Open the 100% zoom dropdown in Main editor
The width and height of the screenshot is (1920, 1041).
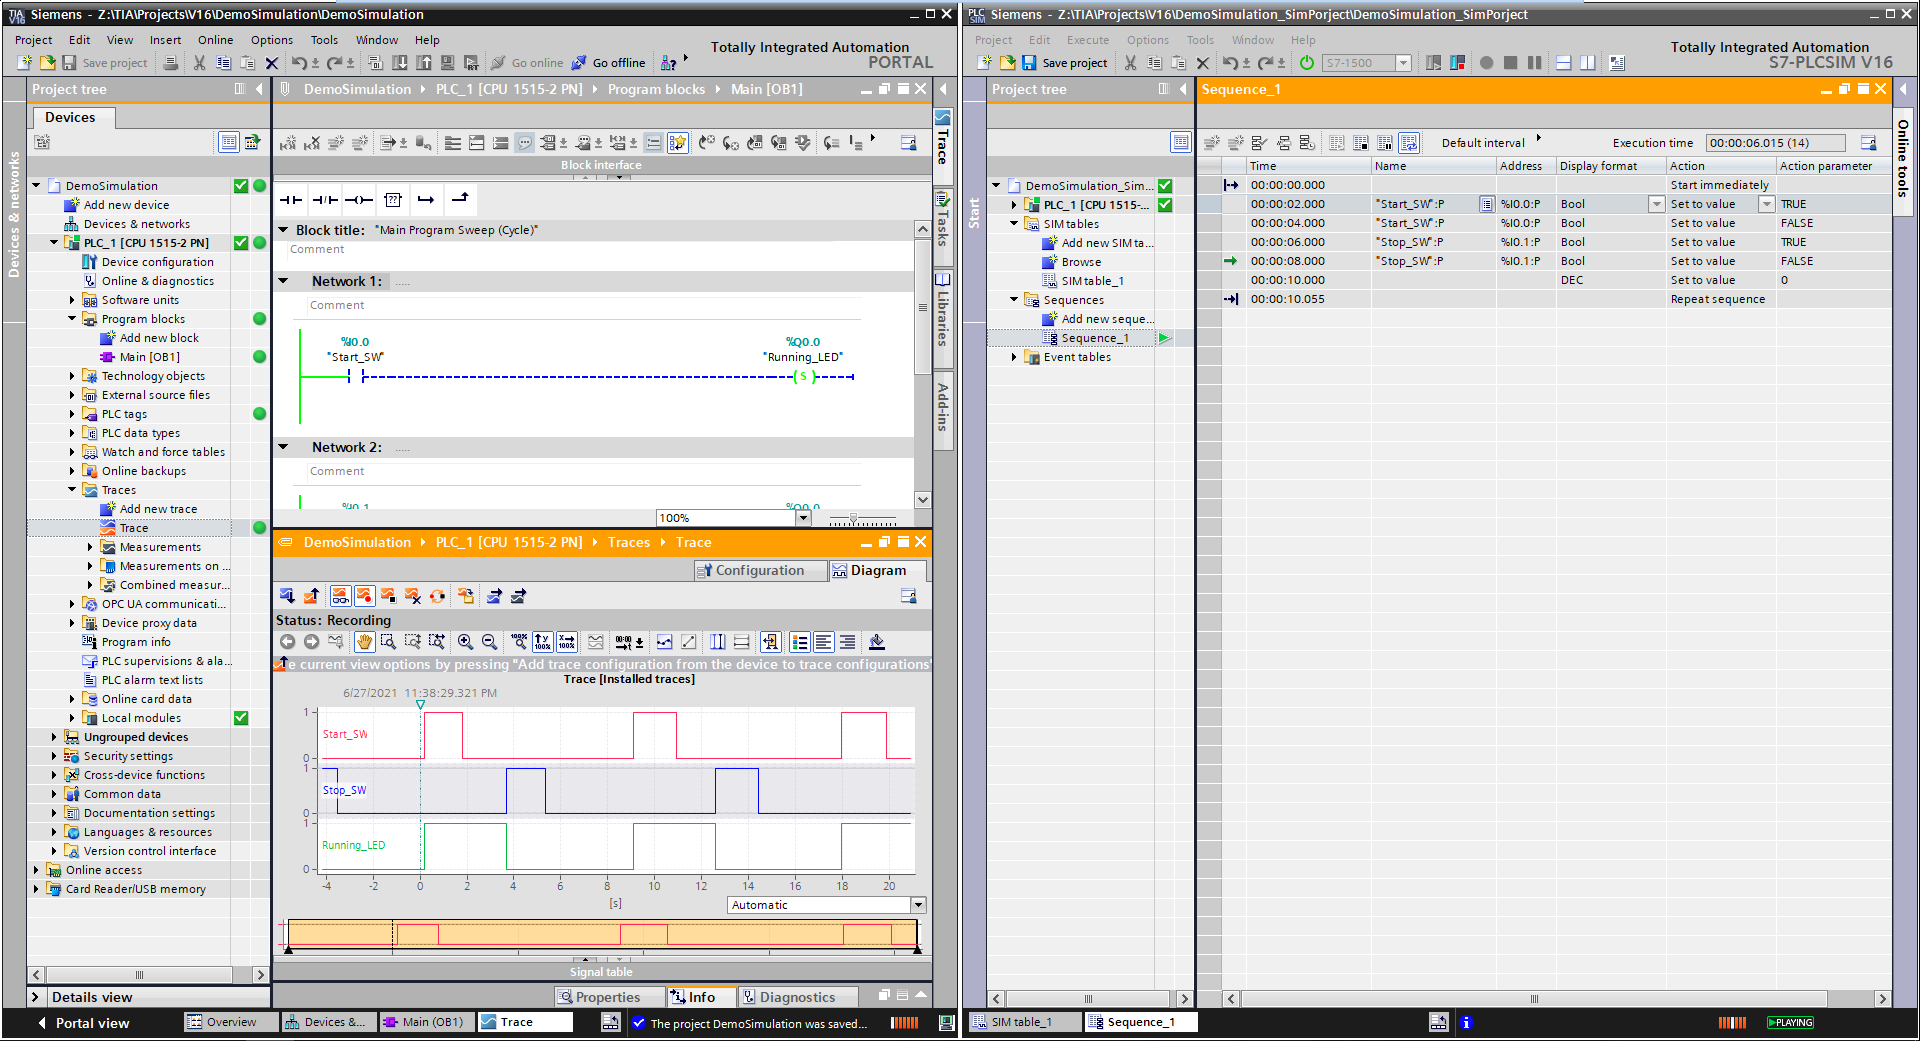pyautogui.click(x=803, y=518)
